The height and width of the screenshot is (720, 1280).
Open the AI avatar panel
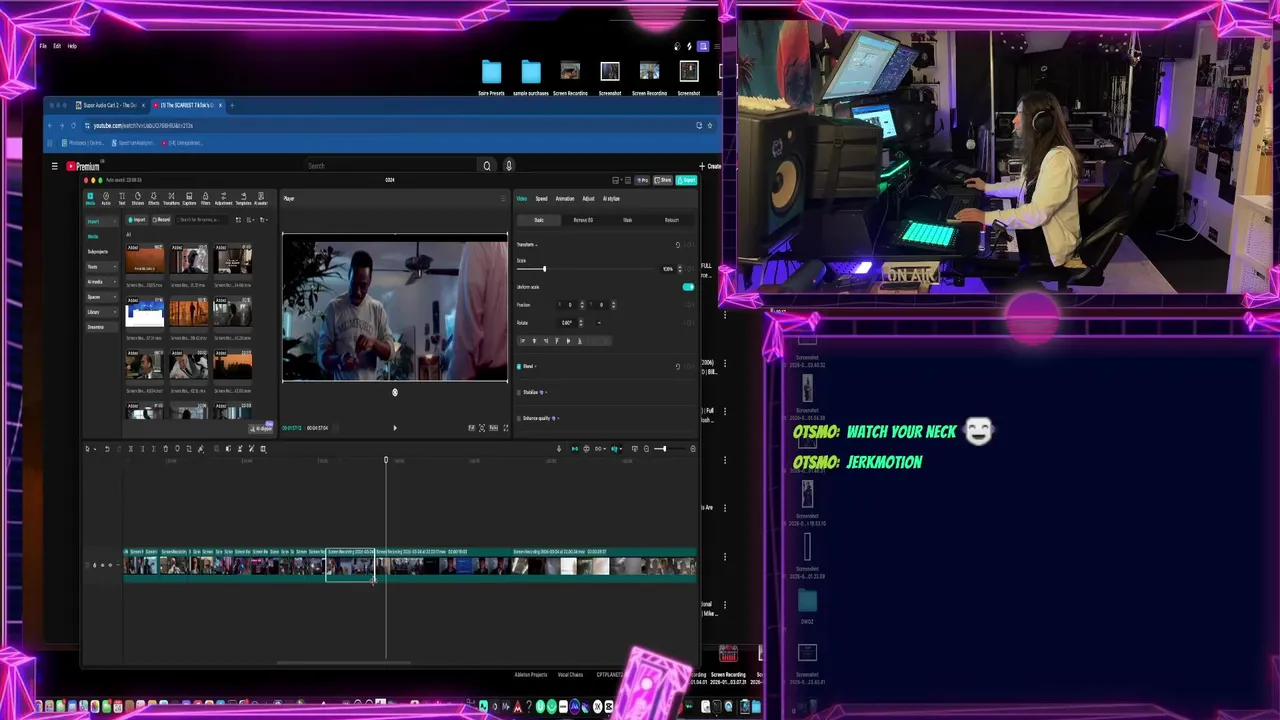tap(261, 199)
